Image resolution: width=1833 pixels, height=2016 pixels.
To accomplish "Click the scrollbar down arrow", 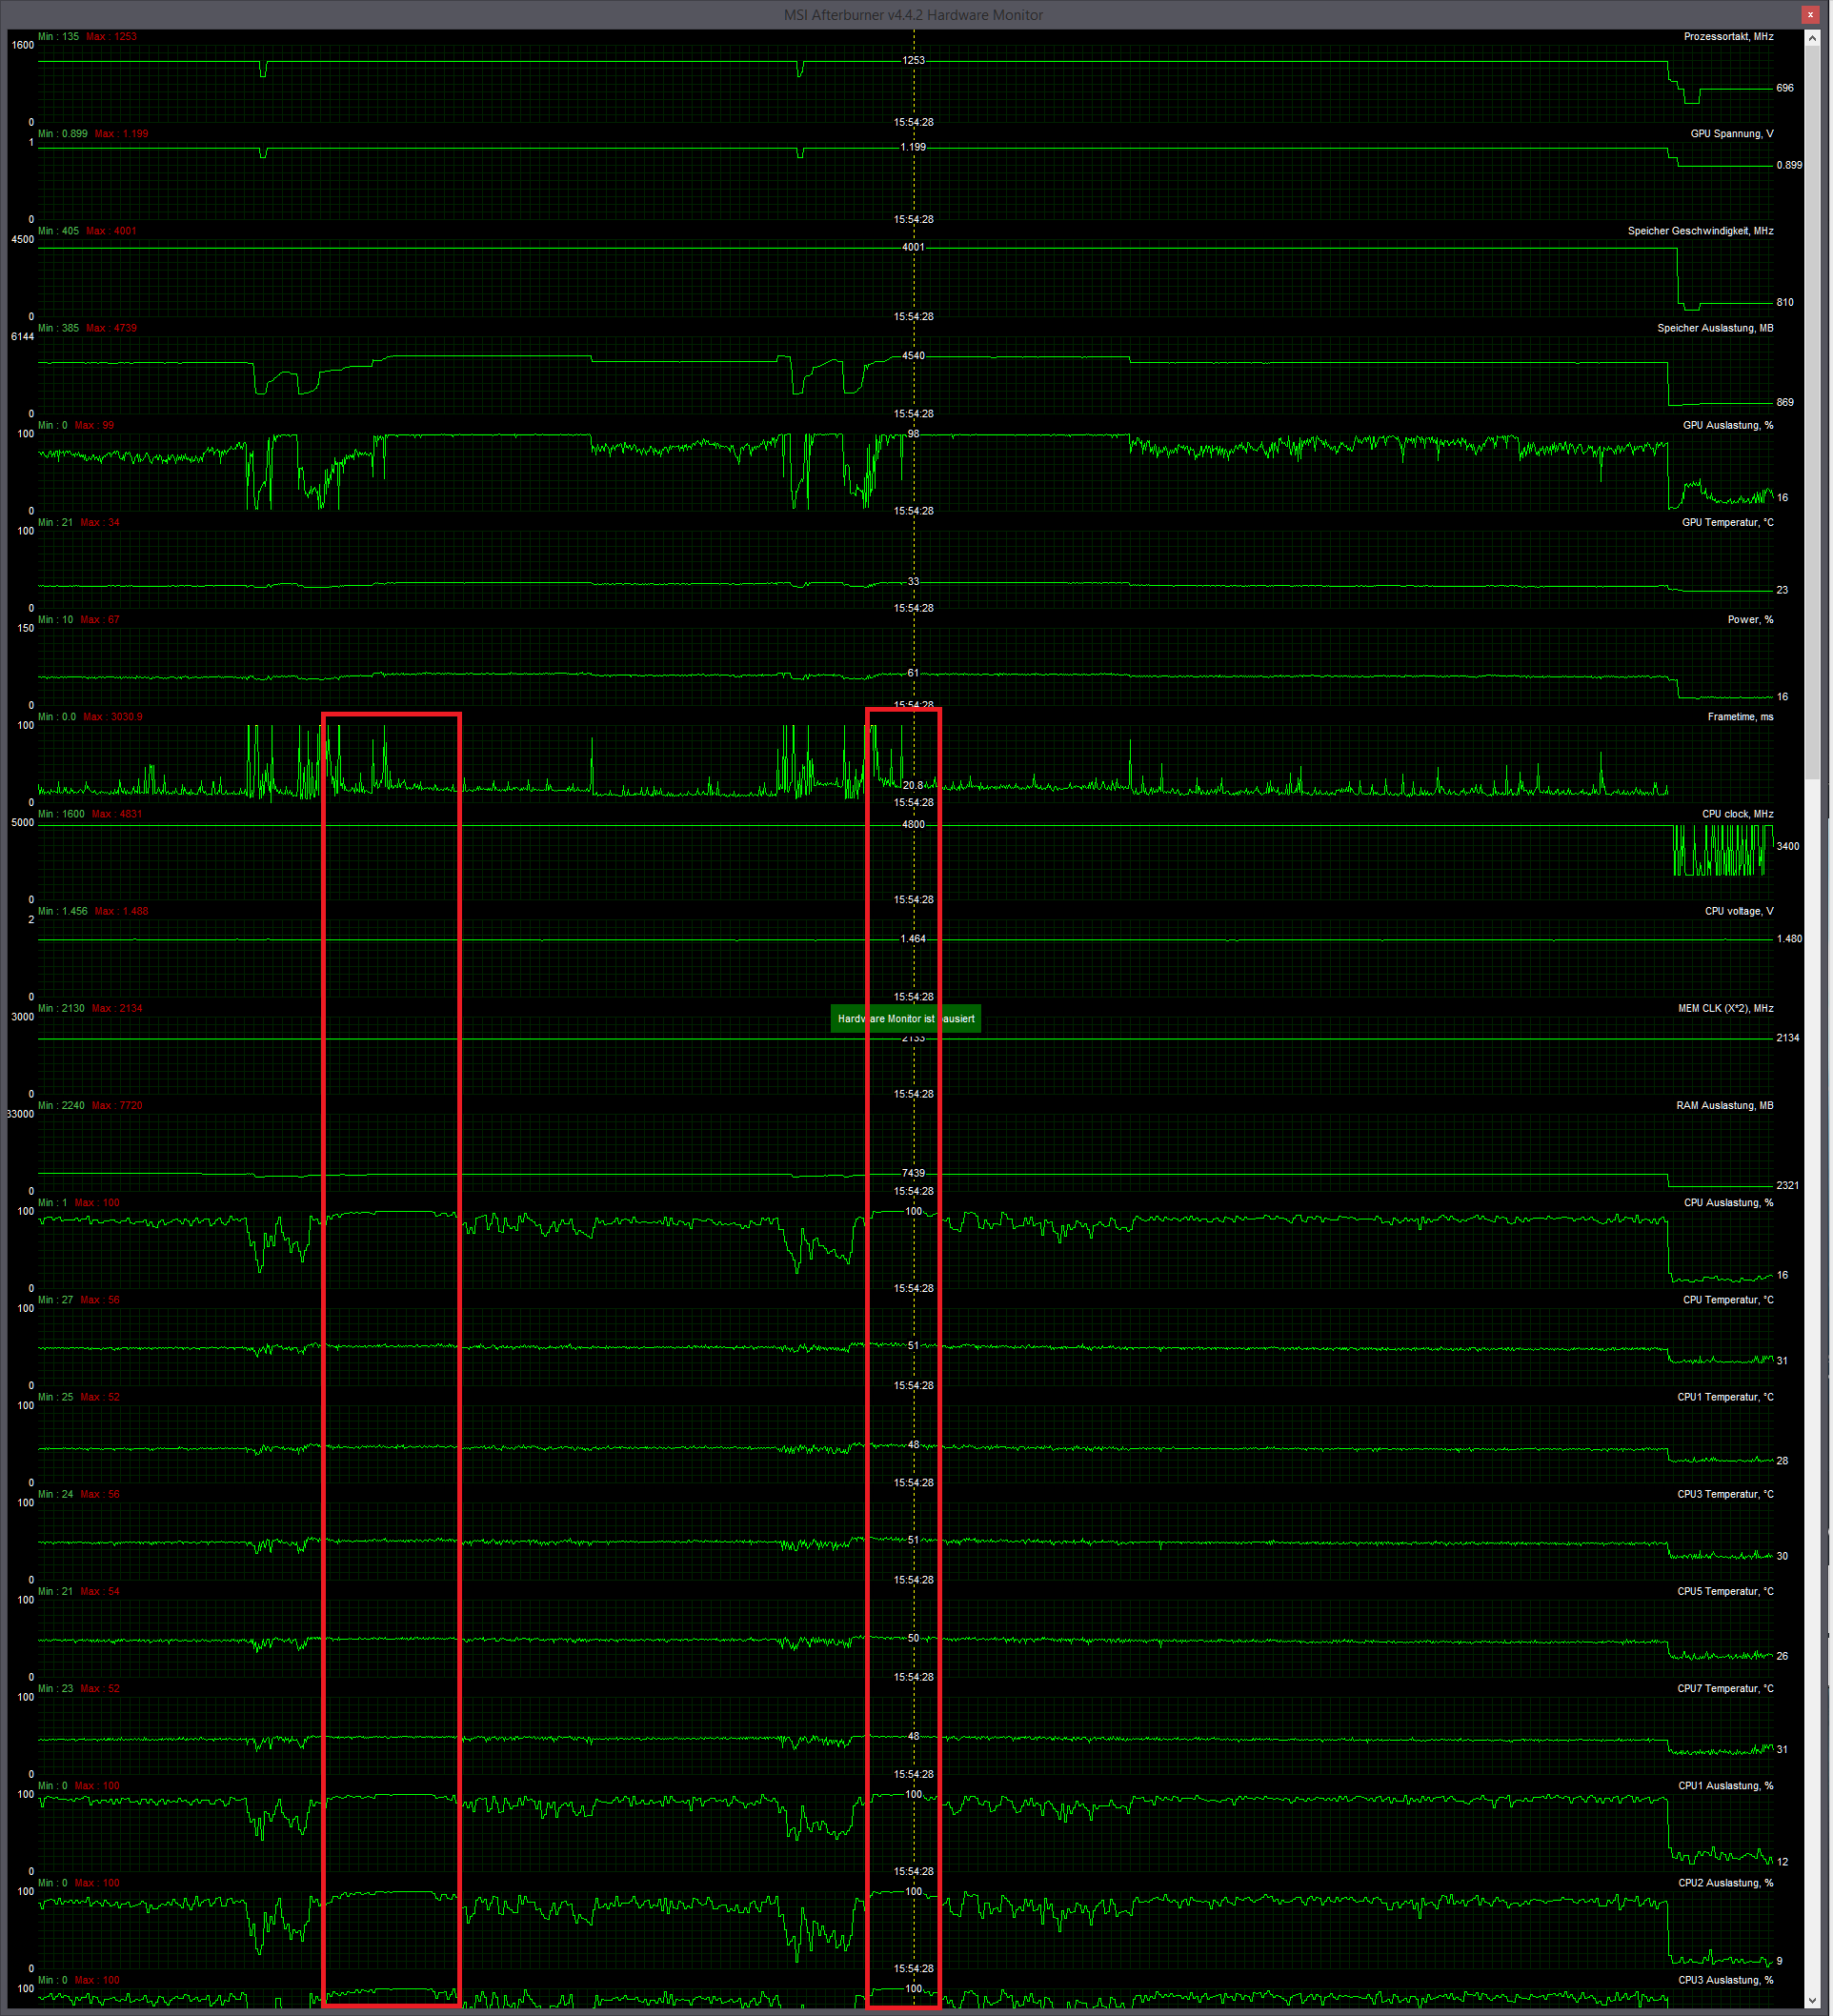I will coord(1811,2000).
